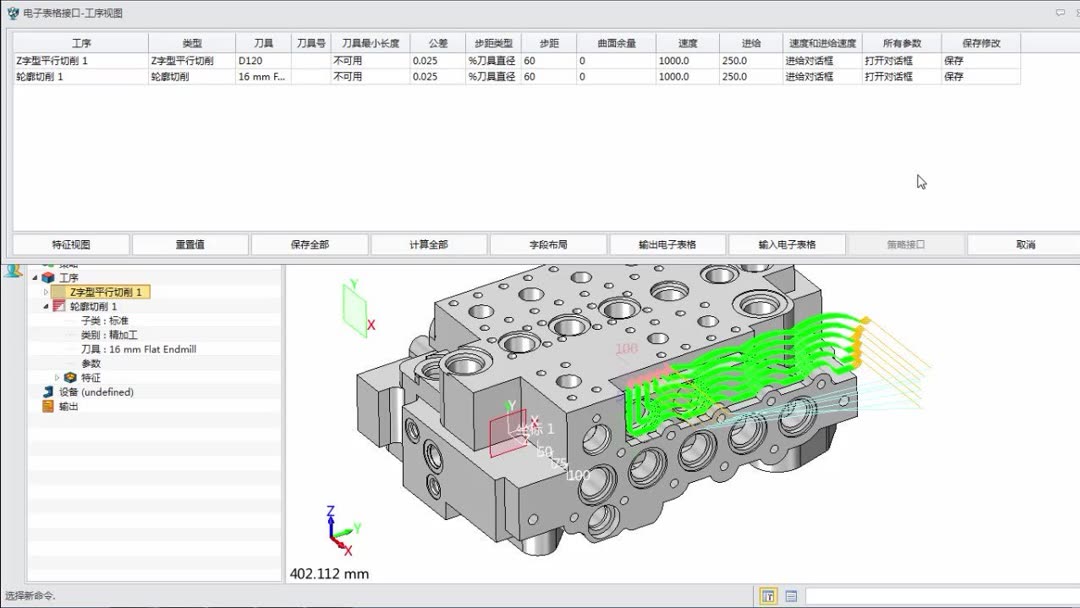Image resolution: width=1080 pixels, height=608 pixels.
Task: Click 打开对话框 in the 所有参数 column
Action: pos(888,60)
